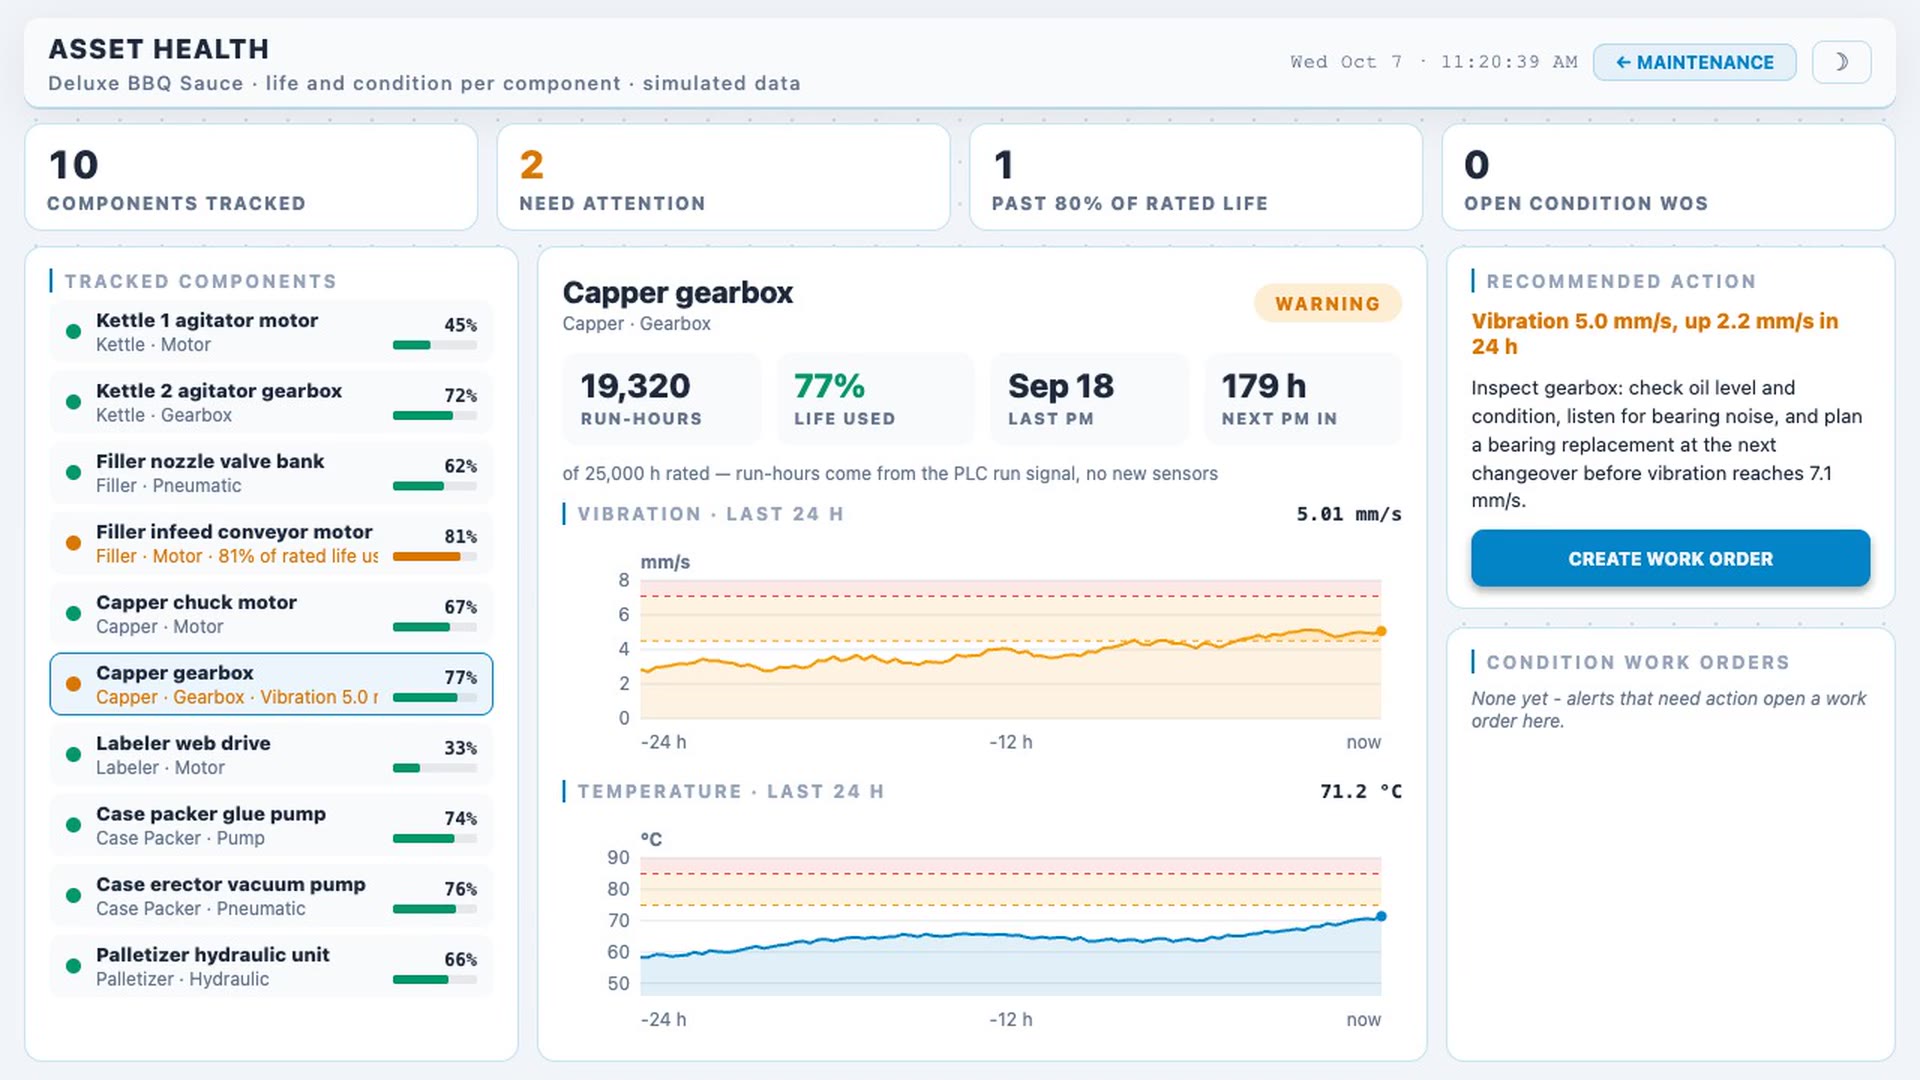Click Create Work Order button

1670,558
